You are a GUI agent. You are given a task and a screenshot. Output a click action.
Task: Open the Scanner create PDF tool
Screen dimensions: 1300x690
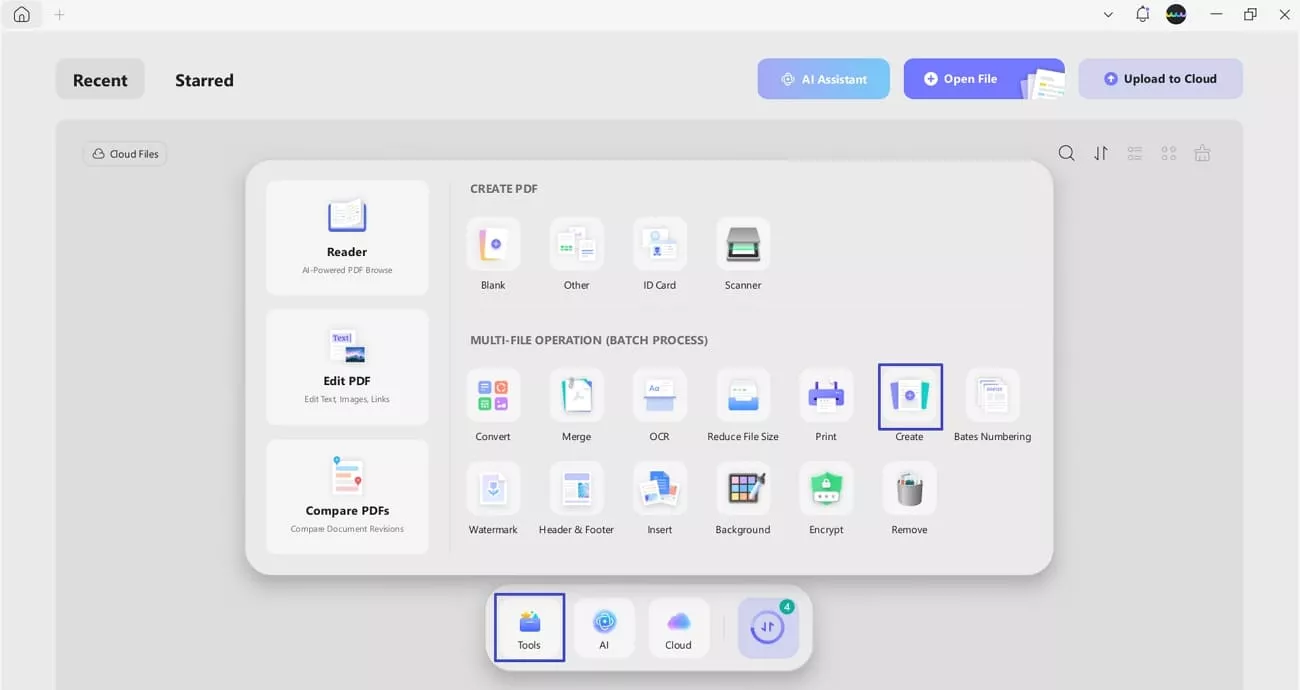click(x=743, y=244)
